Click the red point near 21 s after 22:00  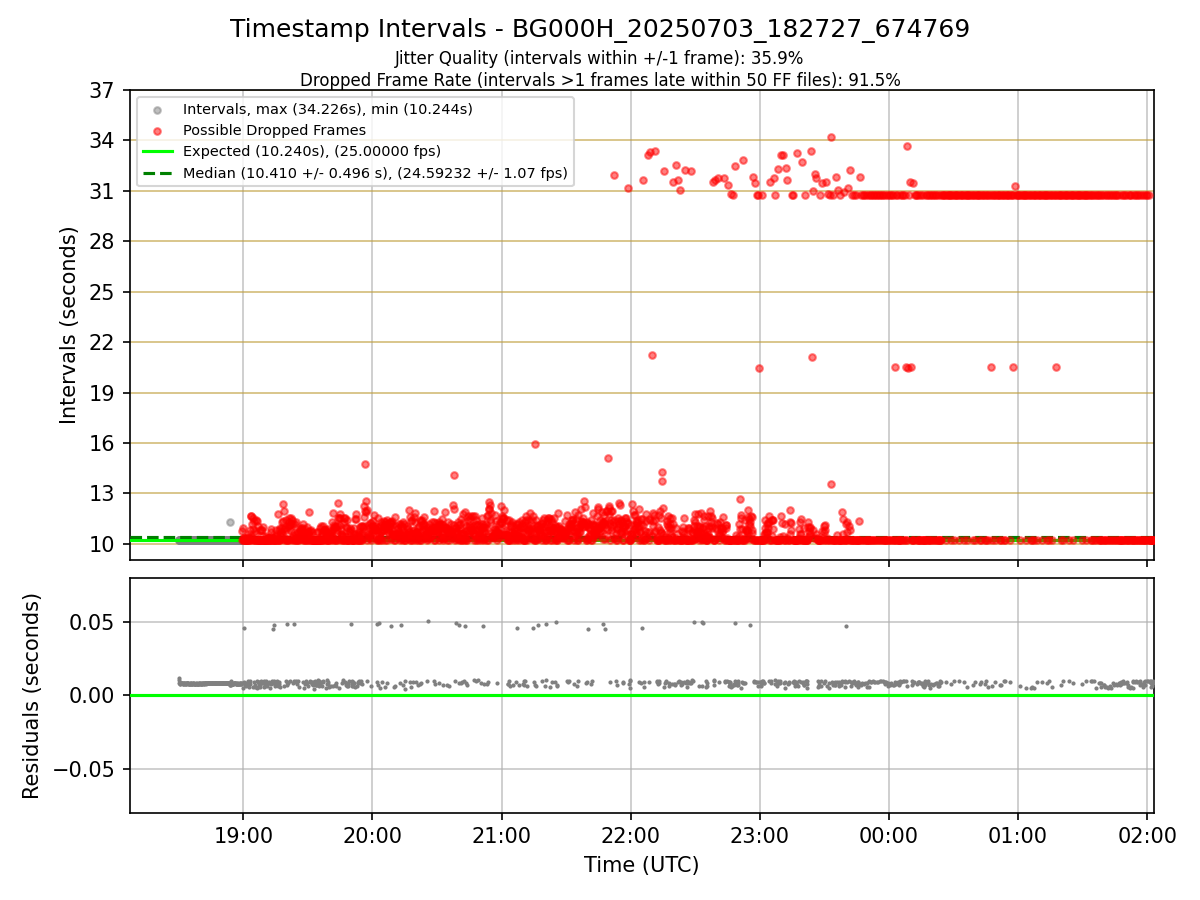[x=652, y=355]
